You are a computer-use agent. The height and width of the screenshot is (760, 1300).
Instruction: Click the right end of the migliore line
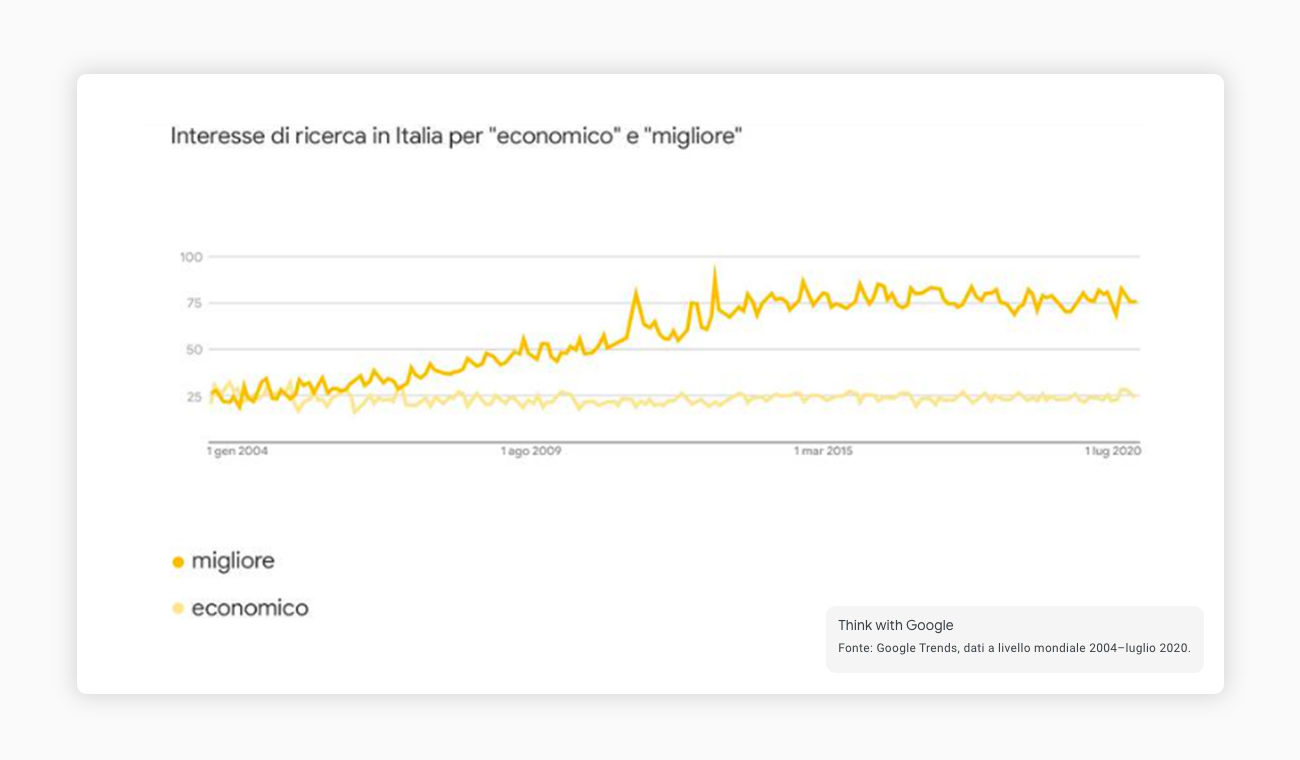tap(1136, 302)
